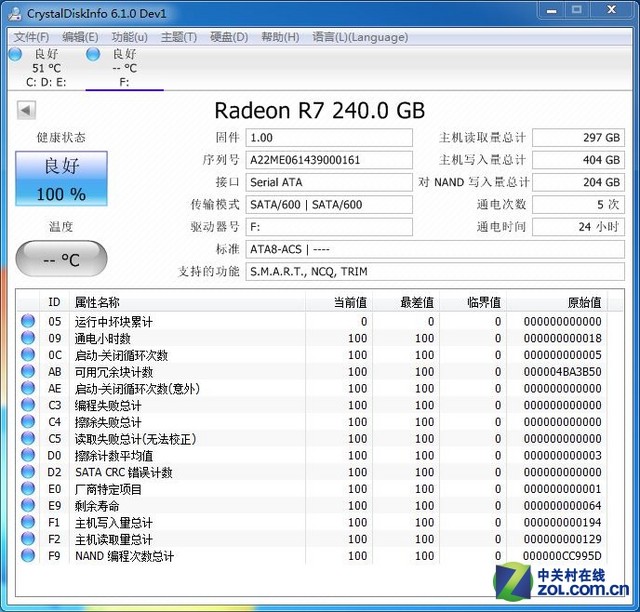Click NAND writes total 204 GB field
This screenshot has width=640, height=612.
point(578,182)
